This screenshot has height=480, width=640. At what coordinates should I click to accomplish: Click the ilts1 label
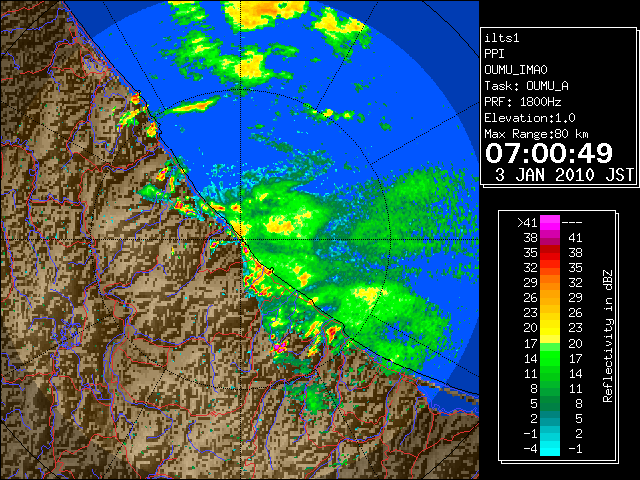pos(502,38)
